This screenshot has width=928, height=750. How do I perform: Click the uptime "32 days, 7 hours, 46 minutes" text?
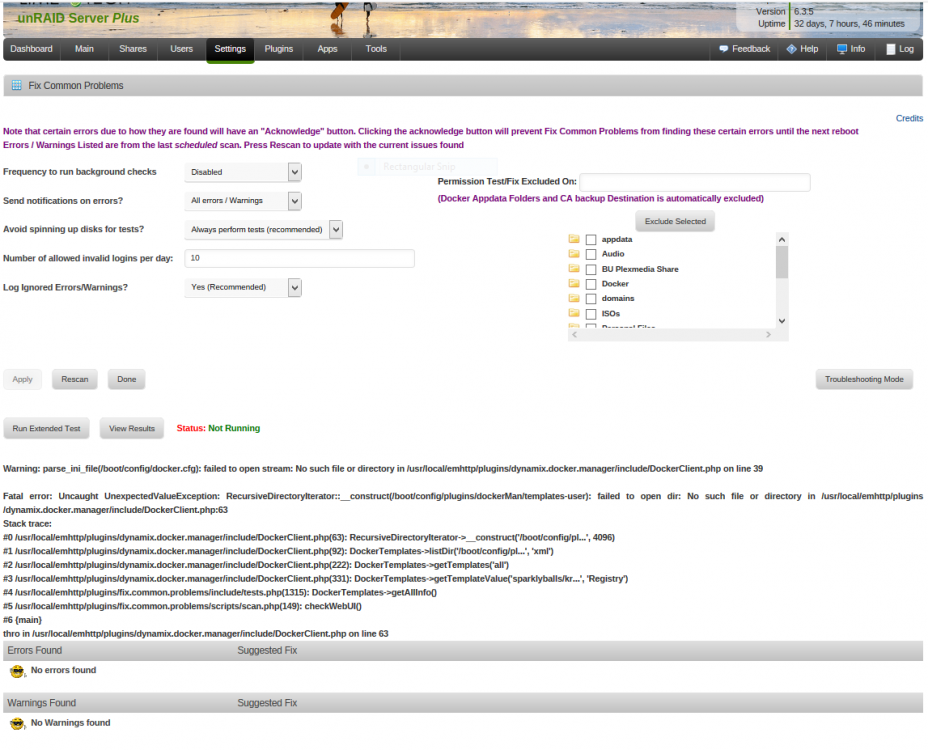point(849,24)
